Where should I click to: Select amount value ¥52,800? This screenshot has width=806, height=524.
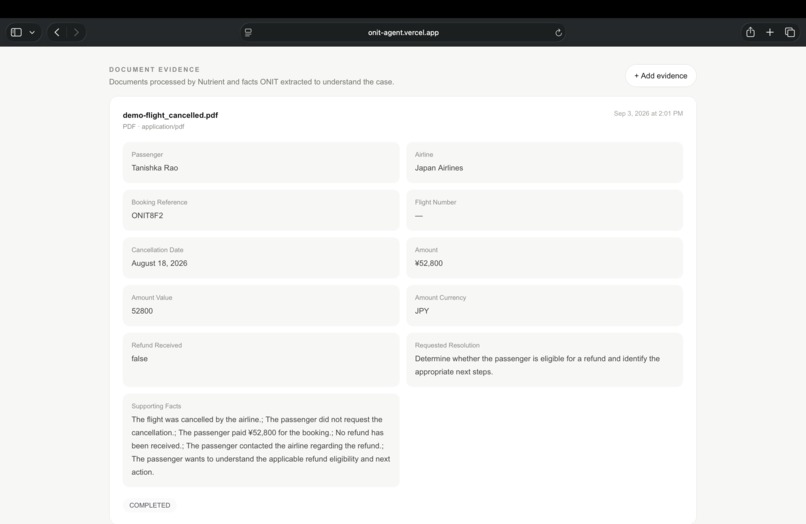(429, 263)
